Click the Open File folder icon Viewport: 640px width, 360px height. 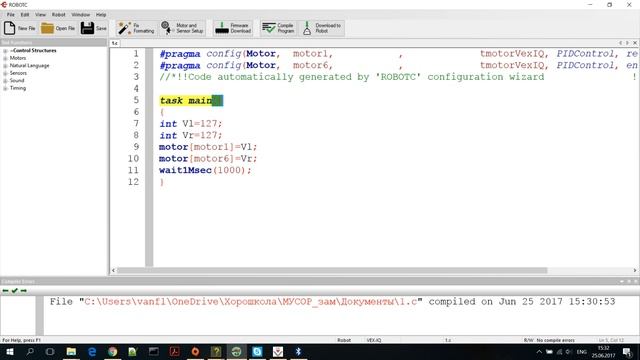point(47,28)
